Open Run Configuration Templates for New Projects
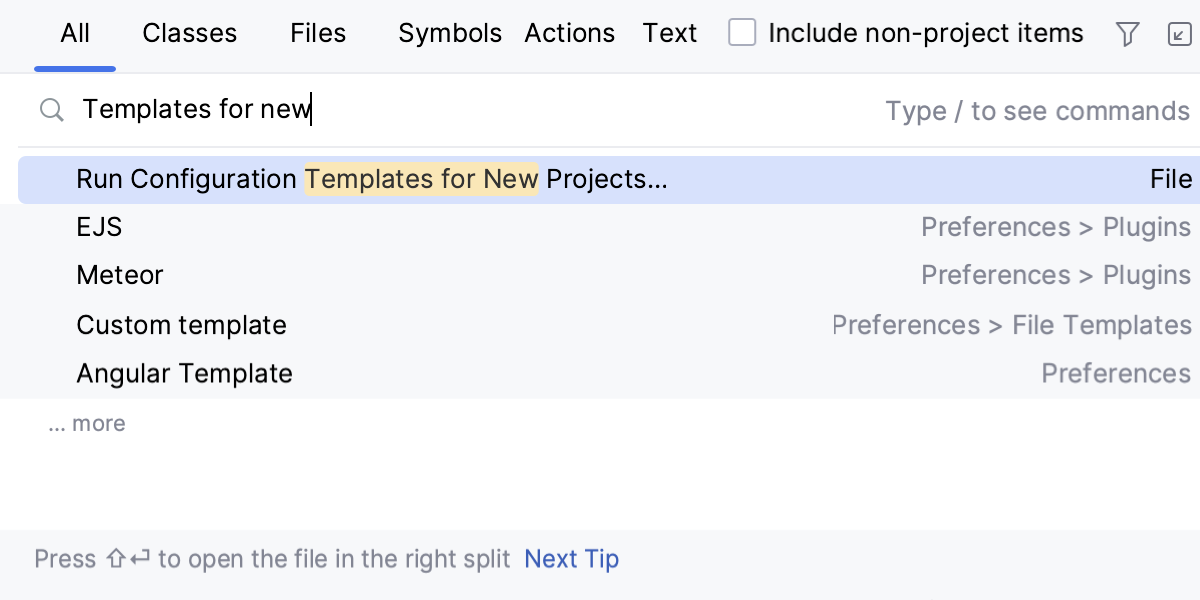The image size is (1200, 600). [370, 179]
